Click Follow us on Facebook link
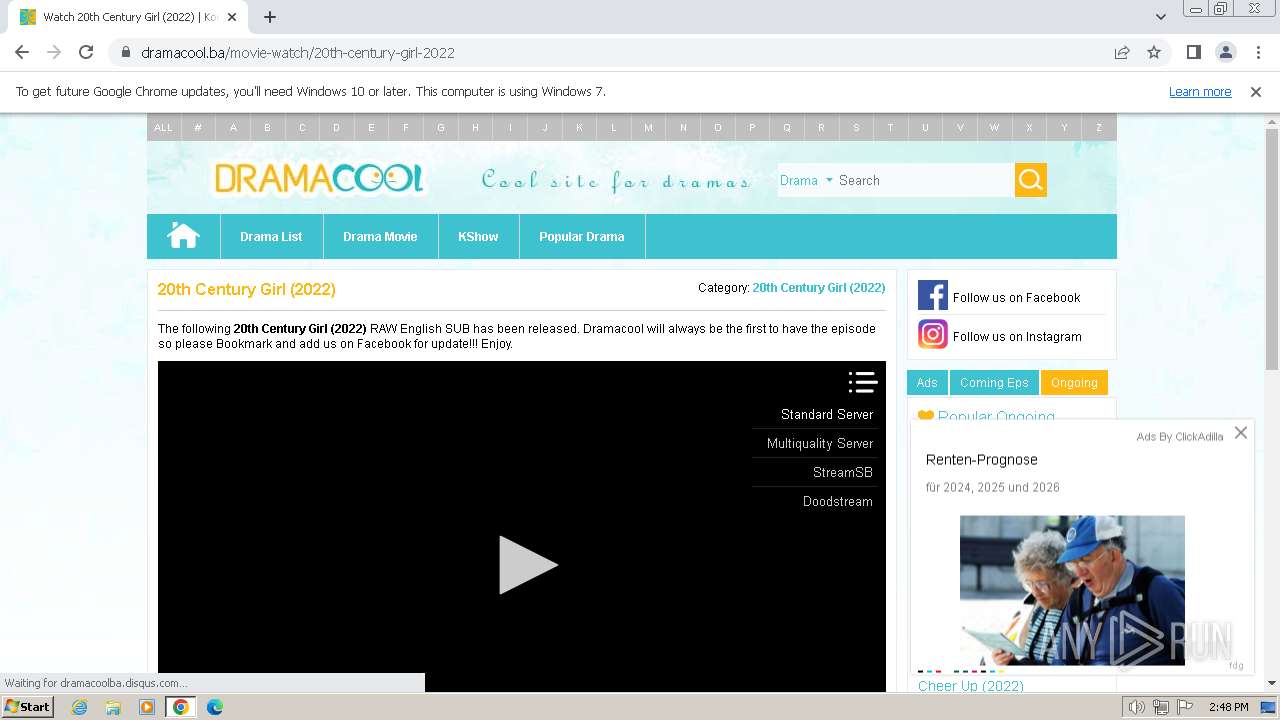 pyautogui.click(x=1016, y=297)
